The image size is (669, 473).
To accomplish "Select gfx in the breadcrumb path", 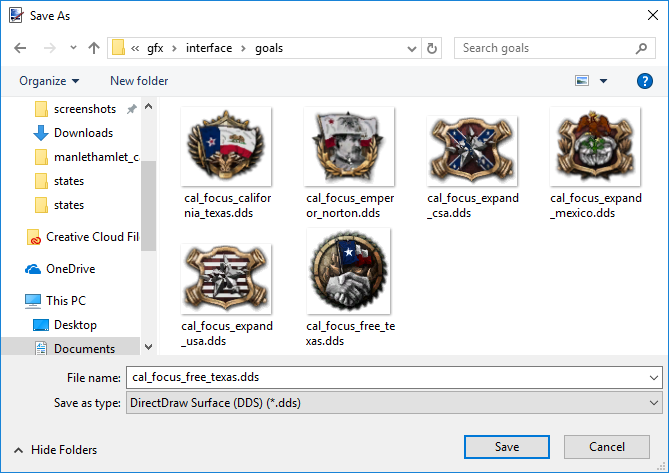I will (x=155, y=48).
